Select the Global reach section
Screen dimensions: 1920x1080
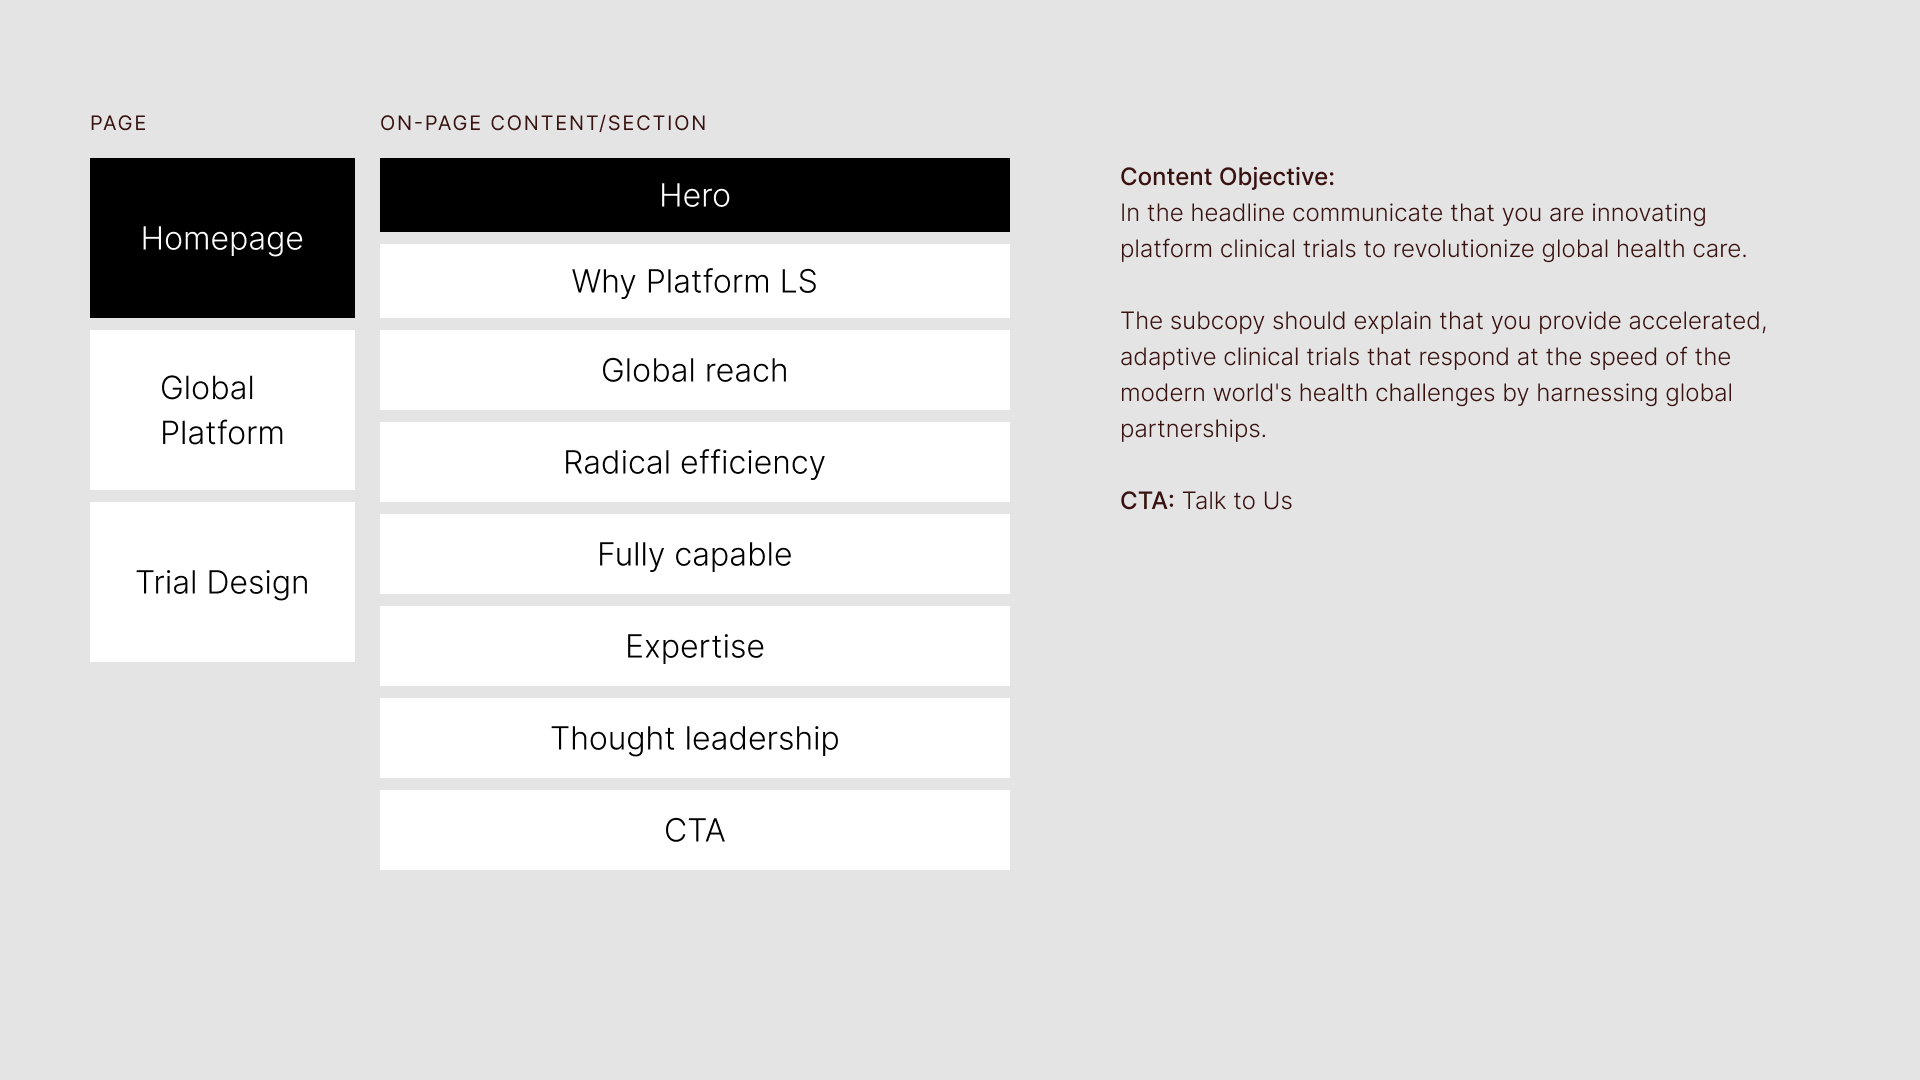[x=695, y=370]
